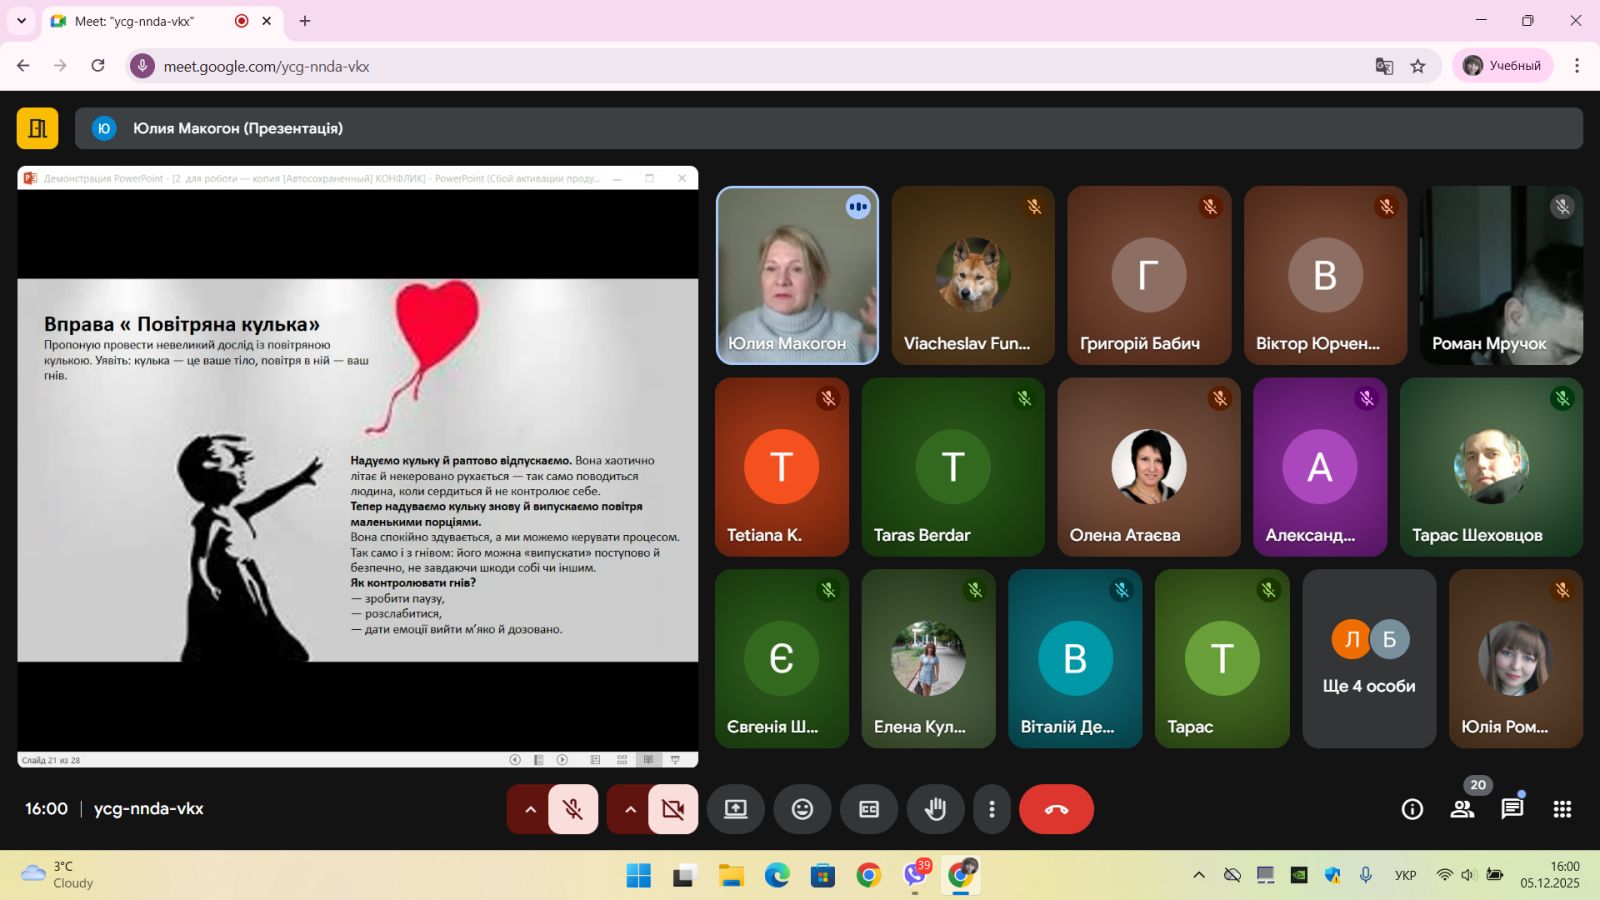This screenshot has height=900, width=1600.
Task: Open the emoji reactions button
Action: (802, 809)
